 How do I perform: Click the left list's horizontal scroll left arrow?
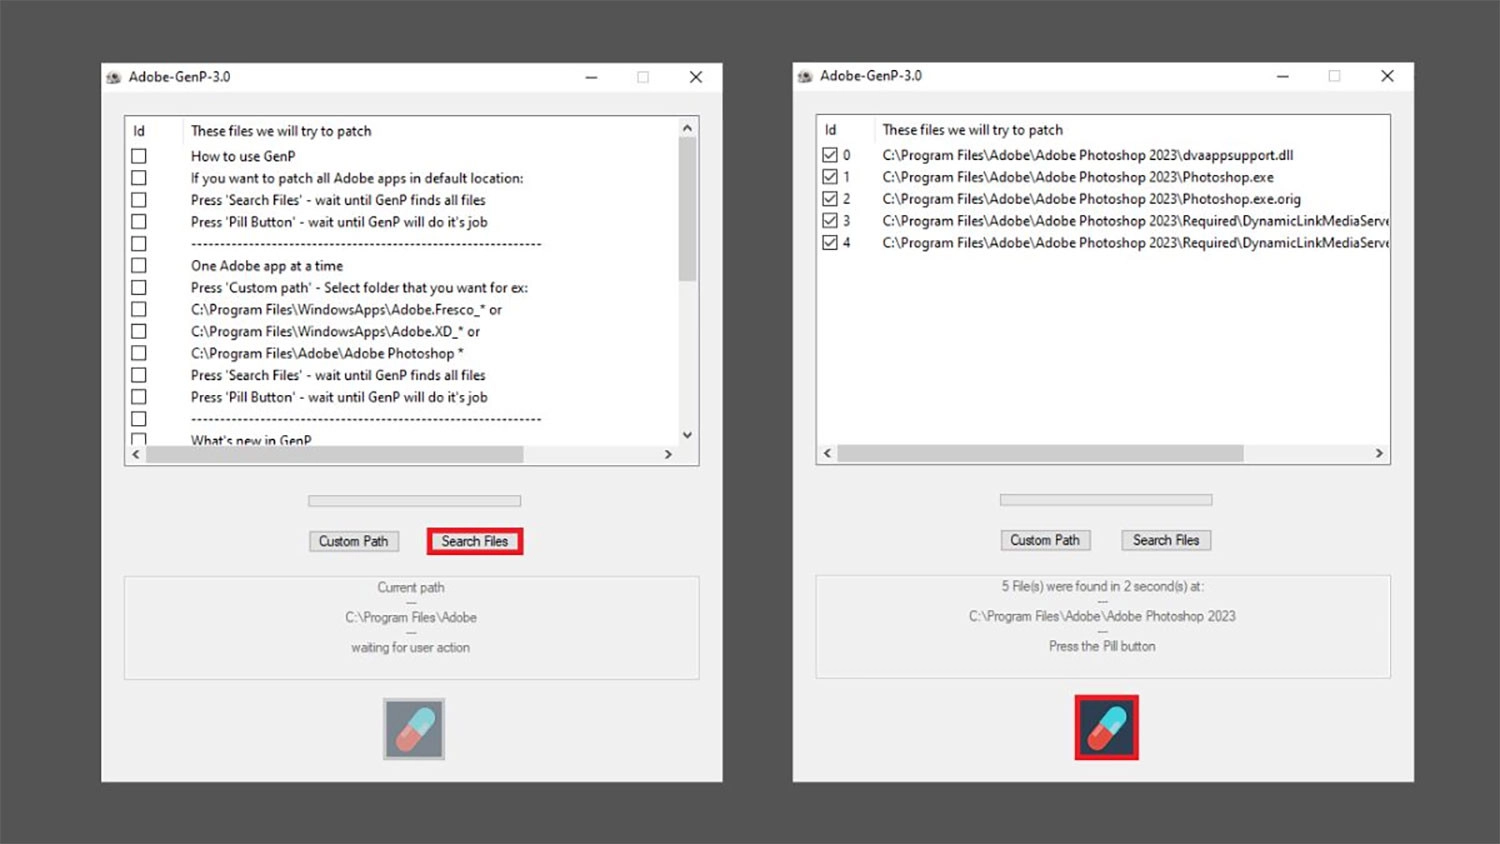(136, 454)
